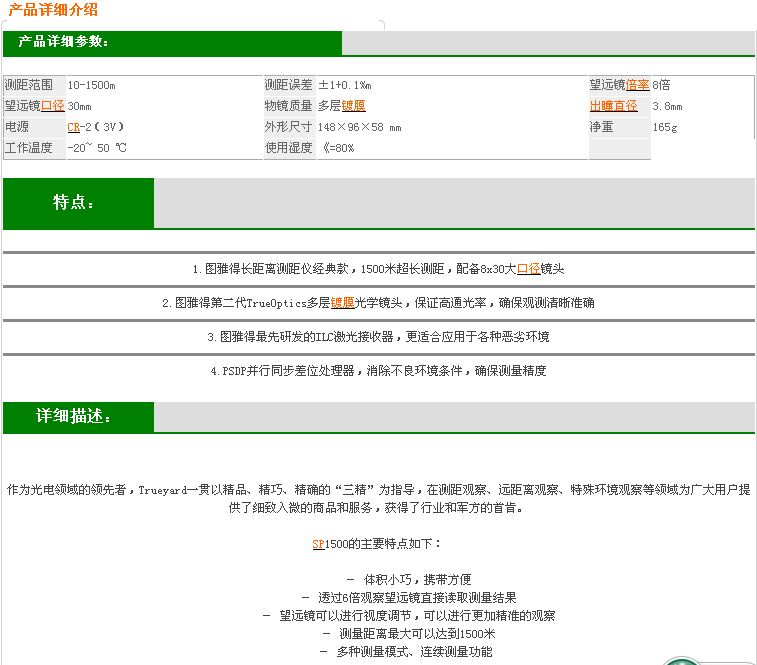Select feature line 3 about ILC激光接收器
The image size is (757, 665).
pyautogui.click(x=378, y=337)
